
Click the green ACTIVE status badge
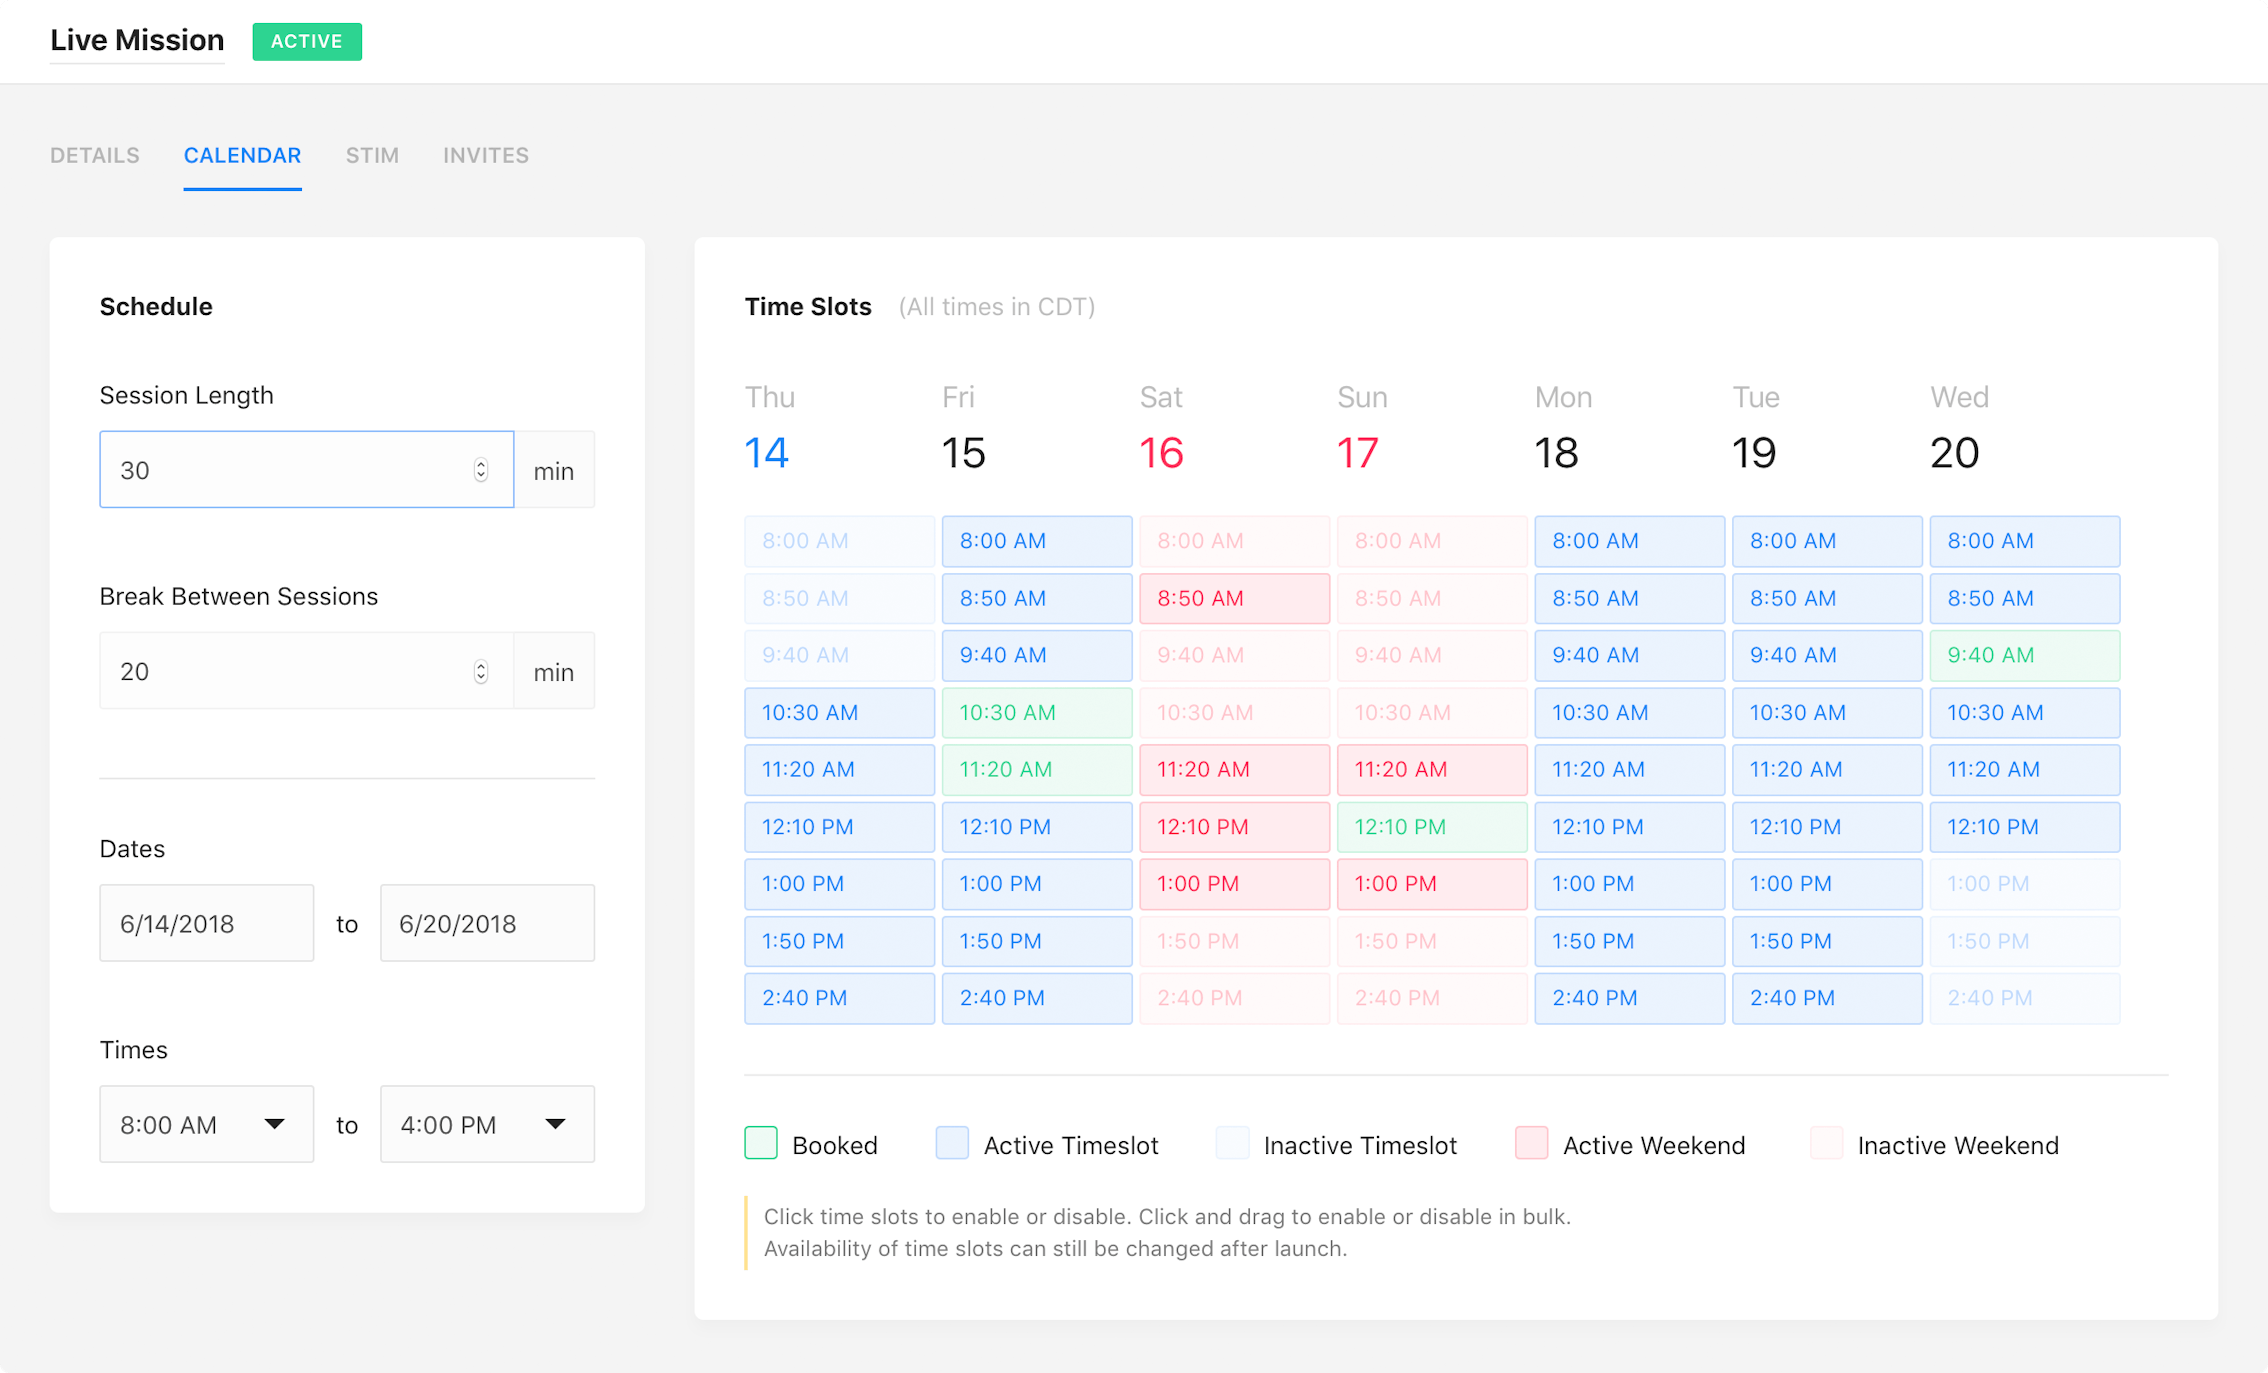(x=307, y=41)
